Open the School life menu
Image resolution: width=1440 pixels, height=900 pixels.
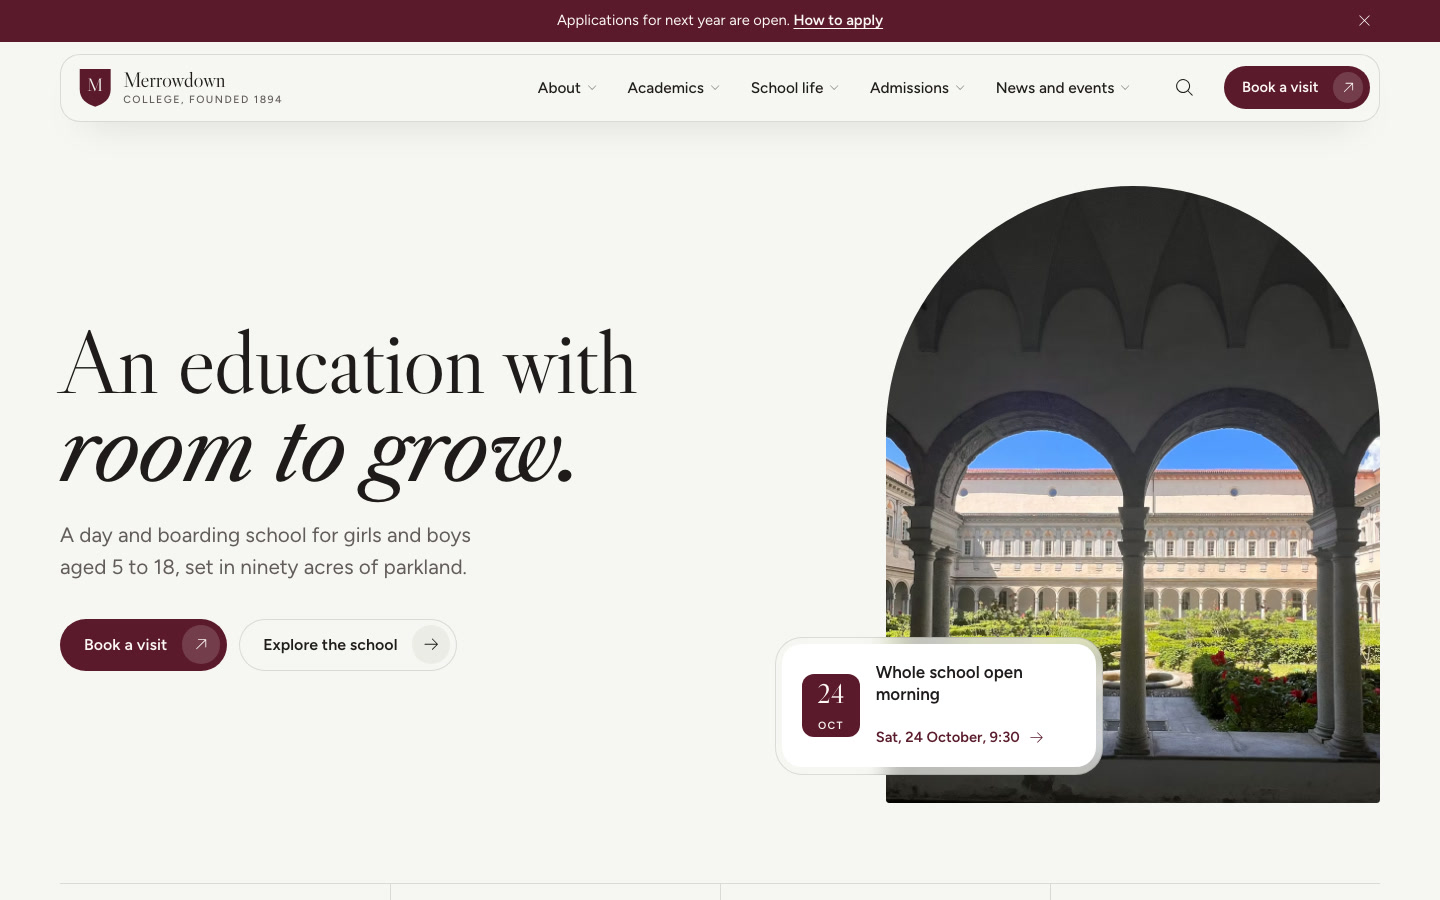[x=795, y=88]
